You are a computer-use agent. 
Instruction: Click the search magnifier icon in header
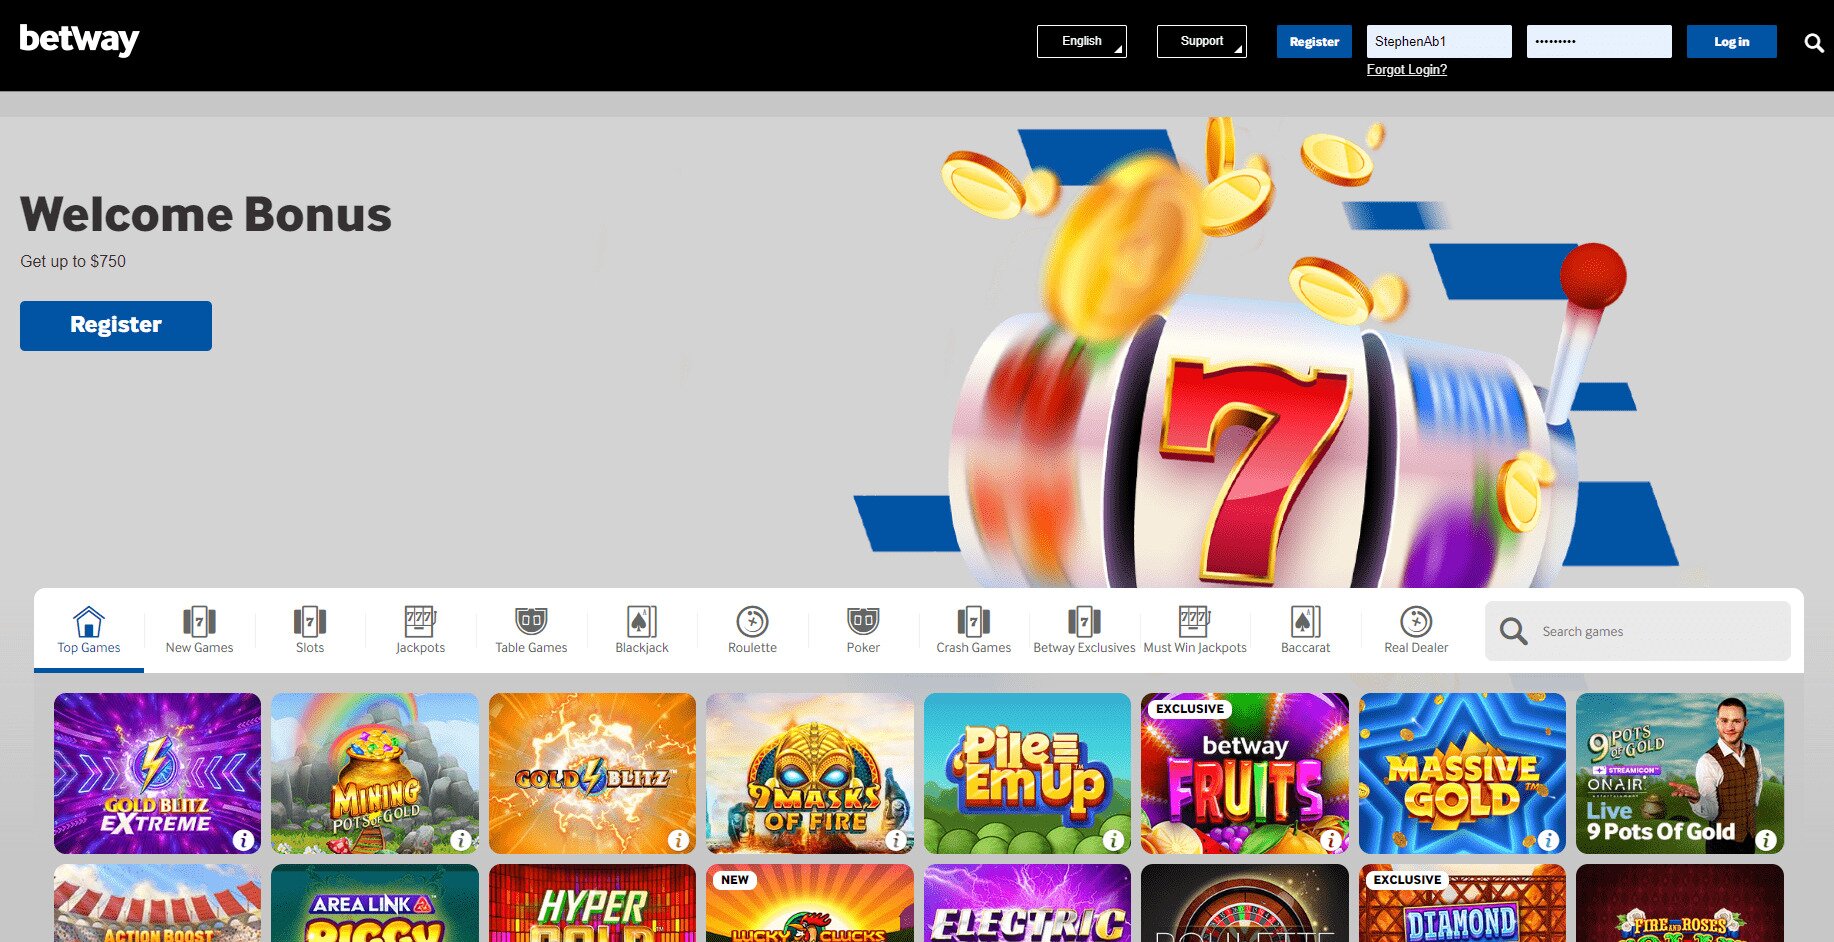pos(1813,43)
